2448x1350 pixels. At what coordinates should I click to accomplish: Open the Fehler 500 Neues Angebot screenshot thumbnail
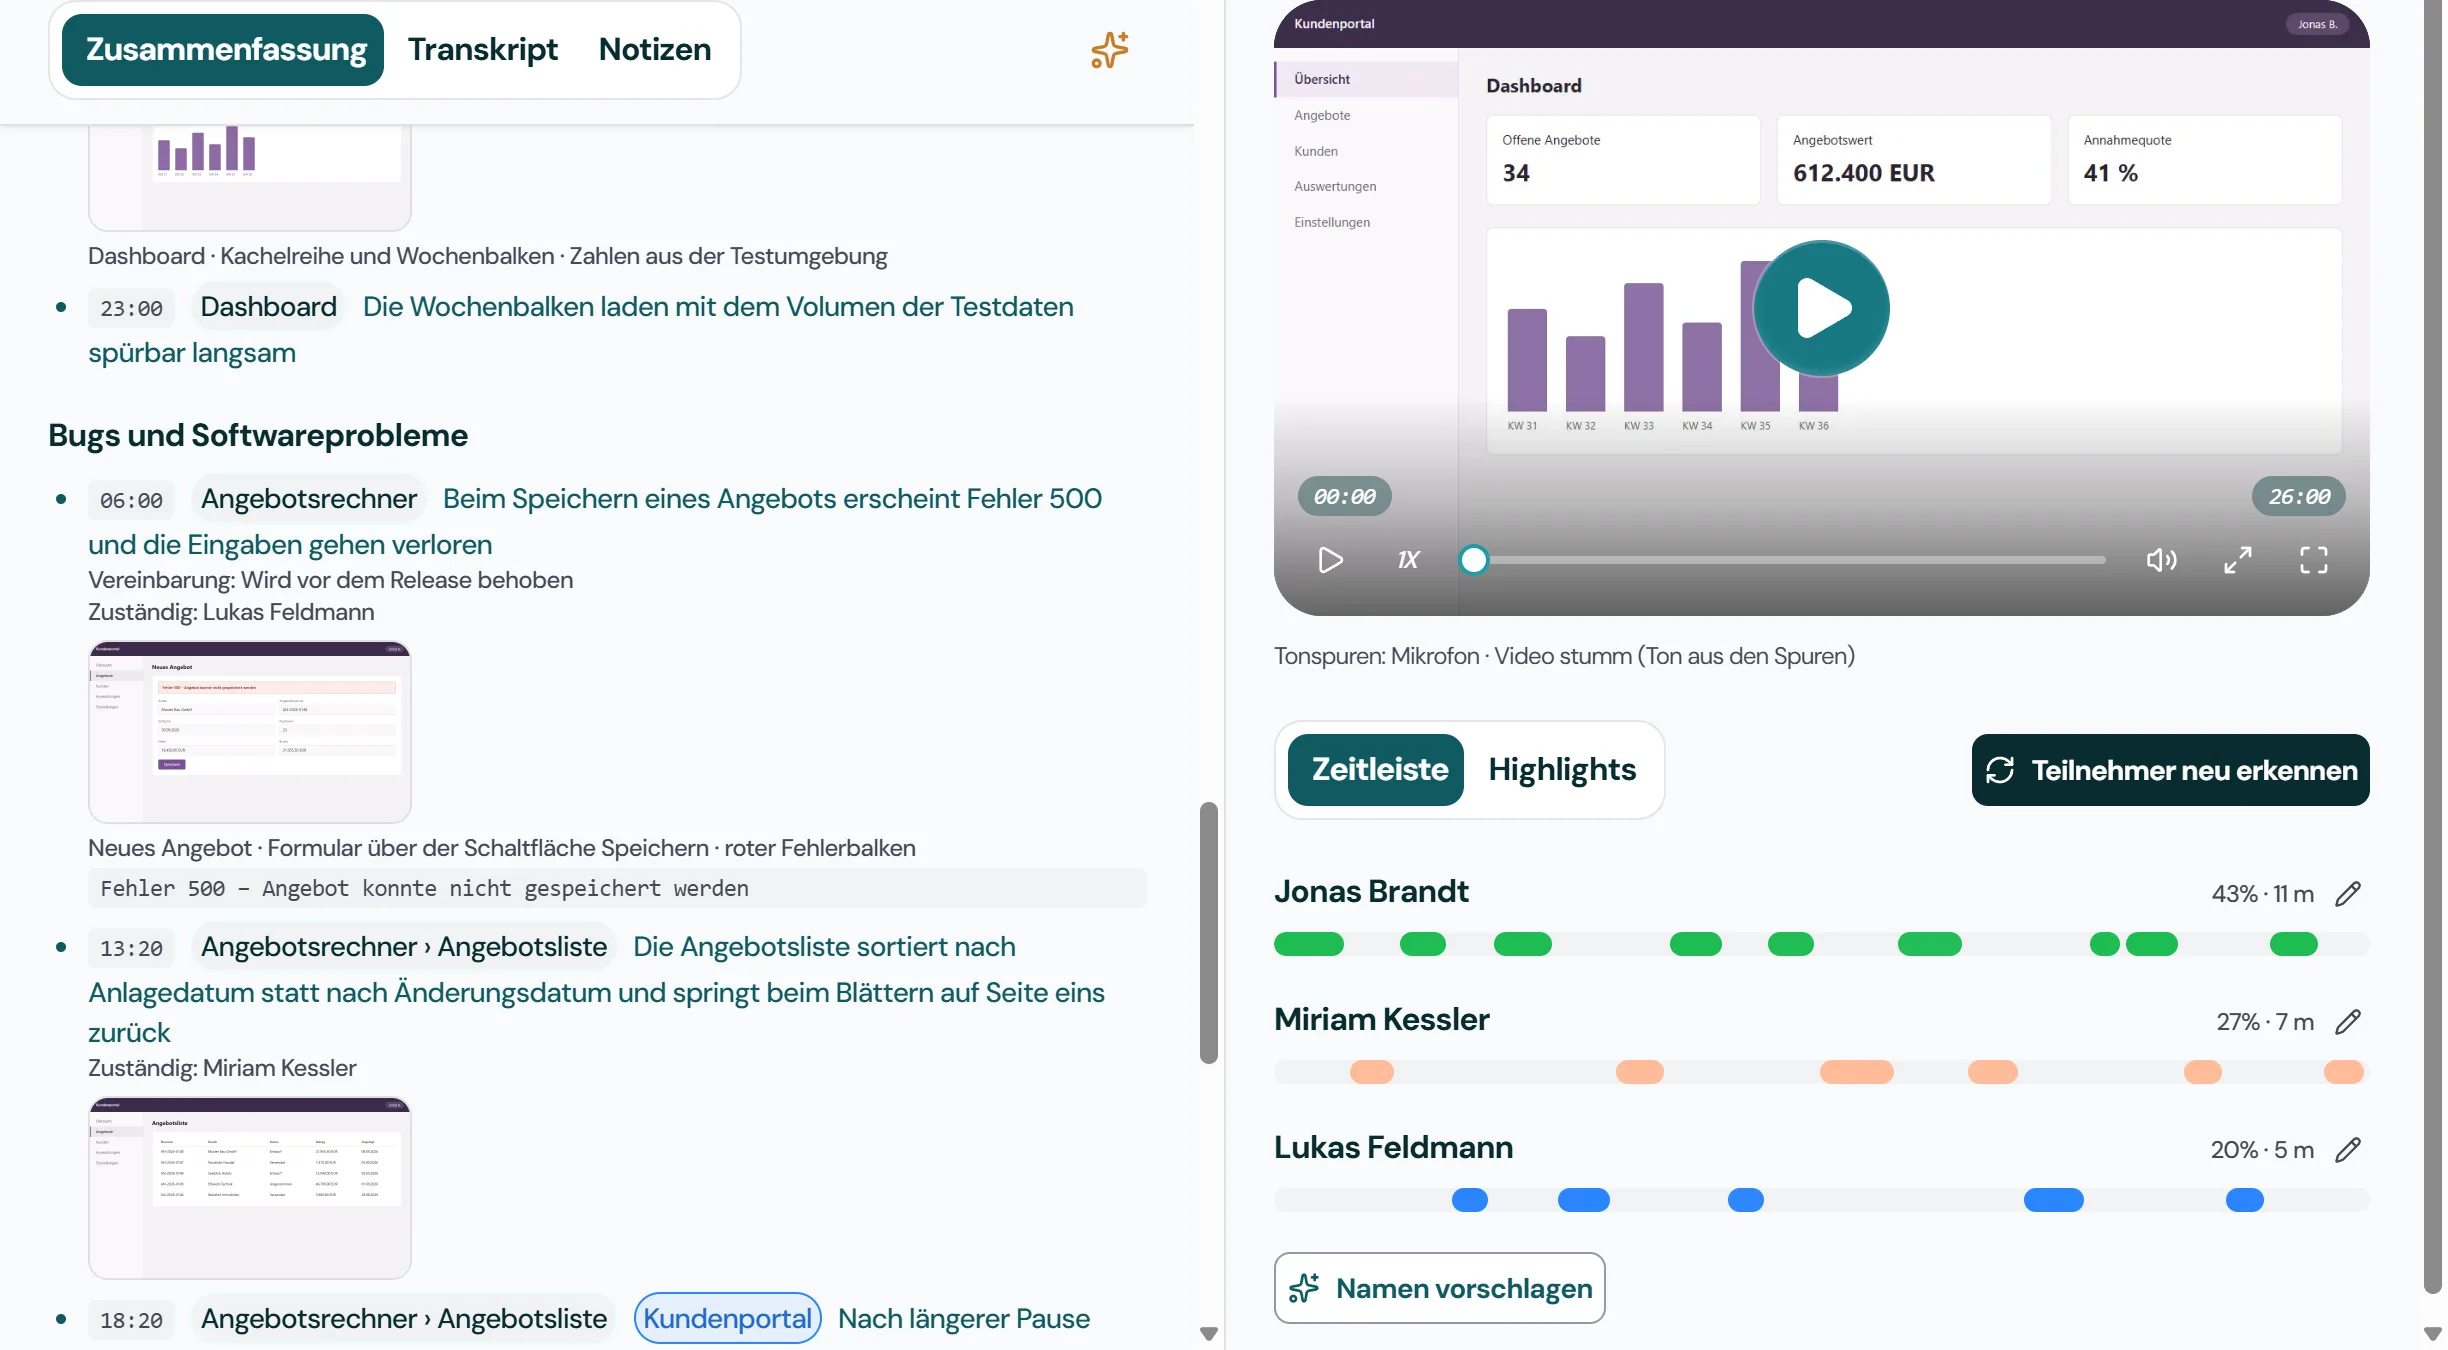[x=250, y=732]
